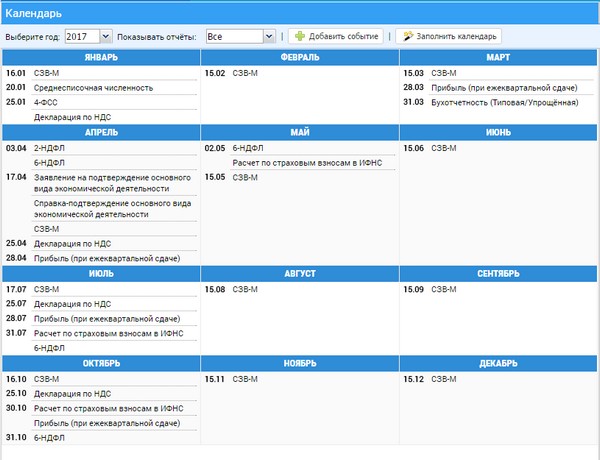Click the fill calendar wand icon
The width and height of the screenshot is (600, 460).
click(407, 36)
